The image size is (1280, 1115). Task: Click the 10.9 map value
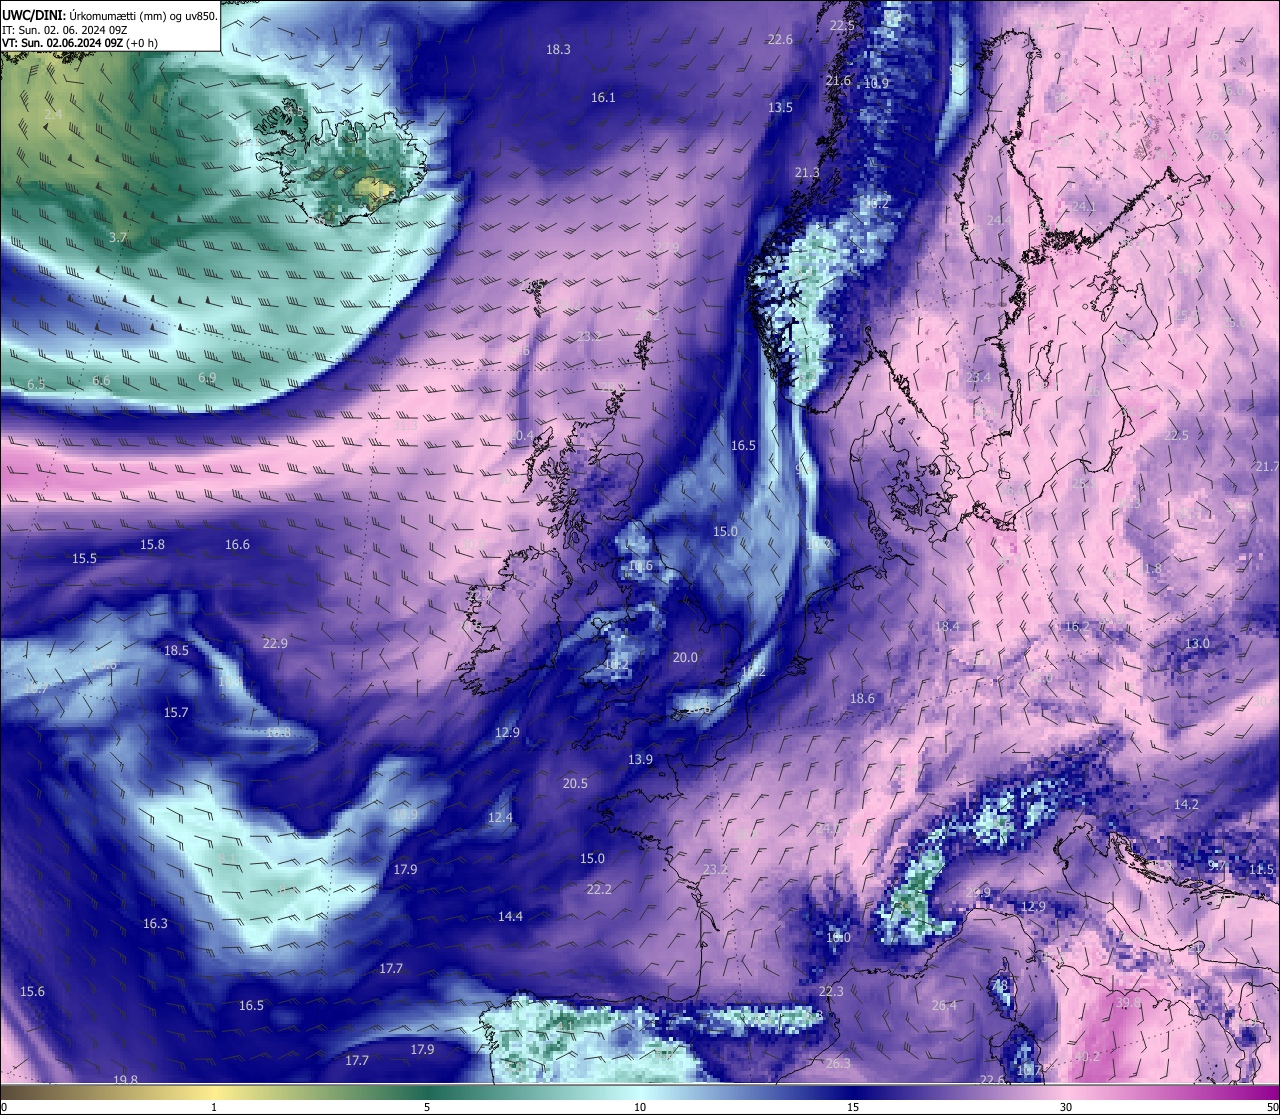coord(876,83)
